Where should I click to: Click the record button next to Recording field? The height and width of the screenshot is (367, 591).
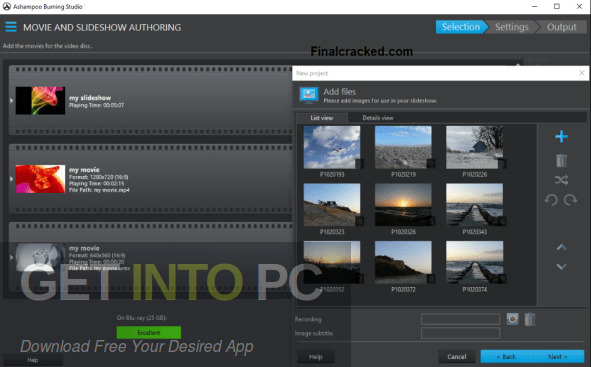point(512,319)
